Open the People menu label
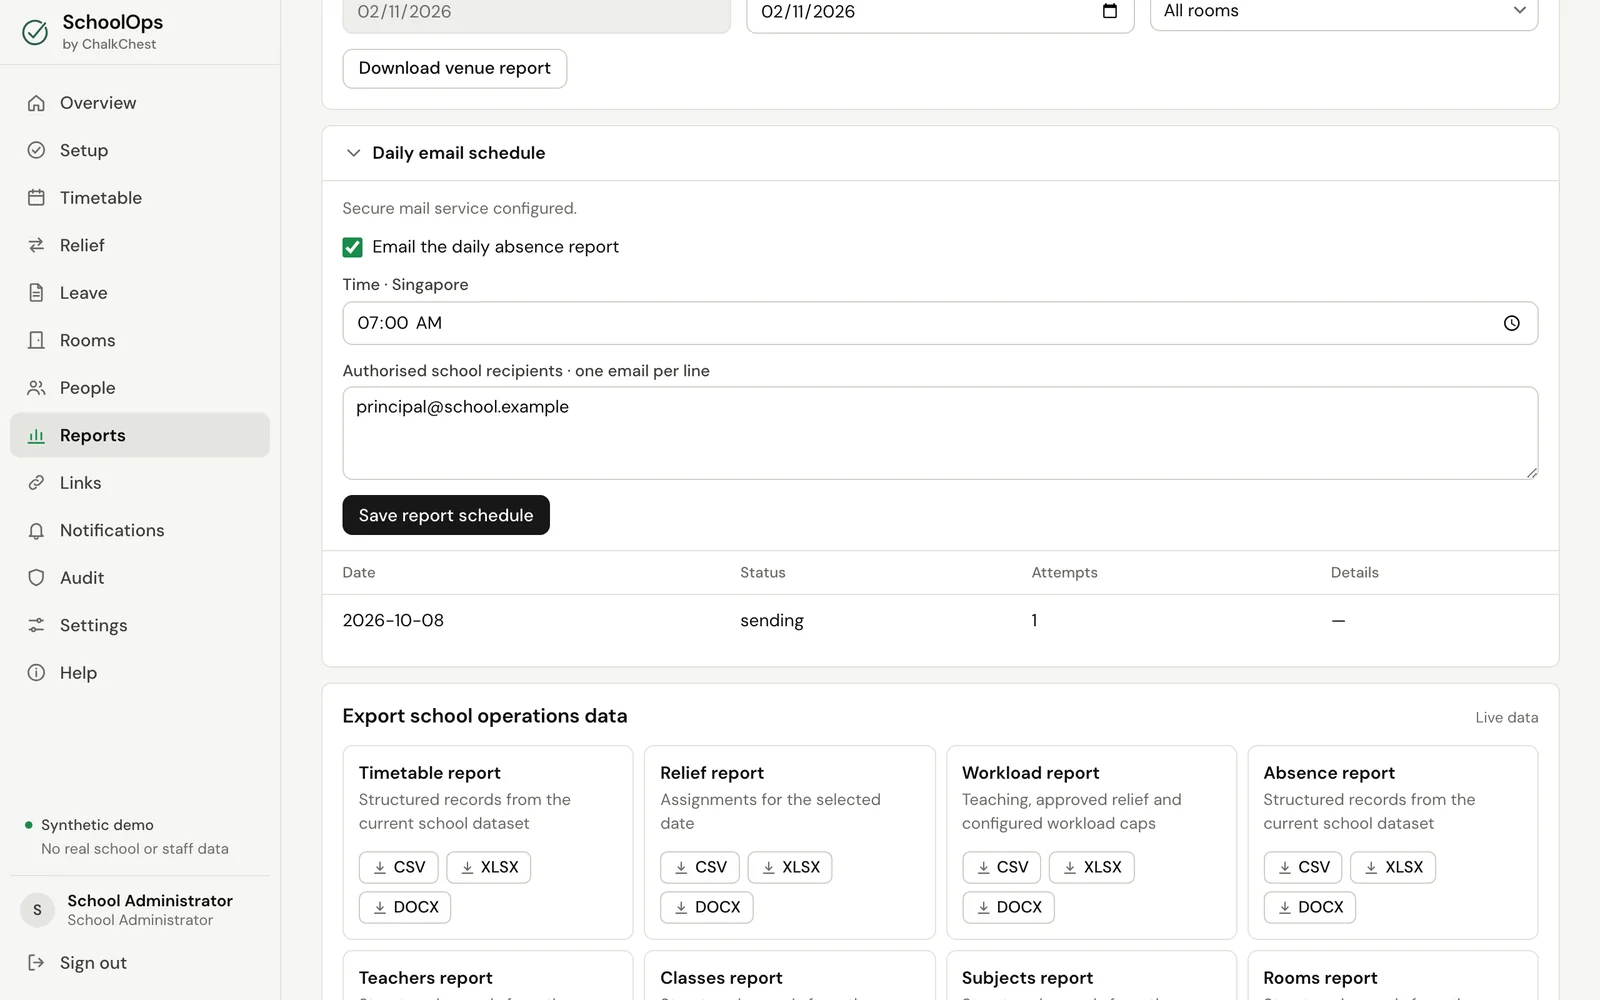This screenshot has width=1600, height=1000. click(88, 388)
